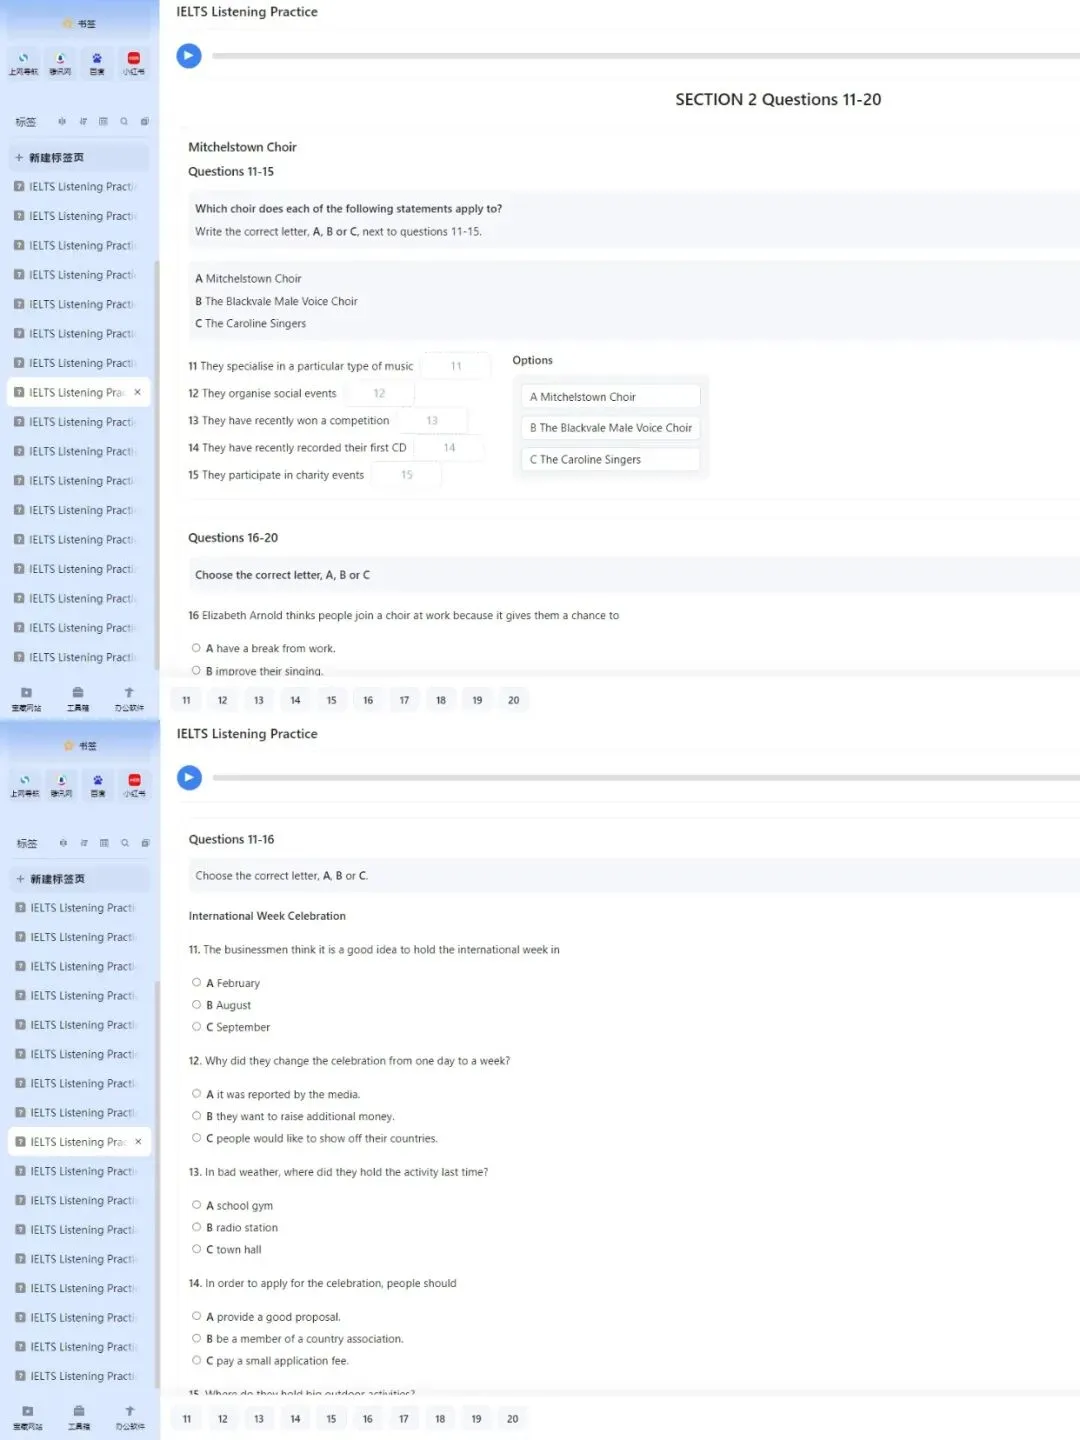Click answer box 11 for particular type of music
The height and width of the screenshot is (1440, 1080).
456,366
